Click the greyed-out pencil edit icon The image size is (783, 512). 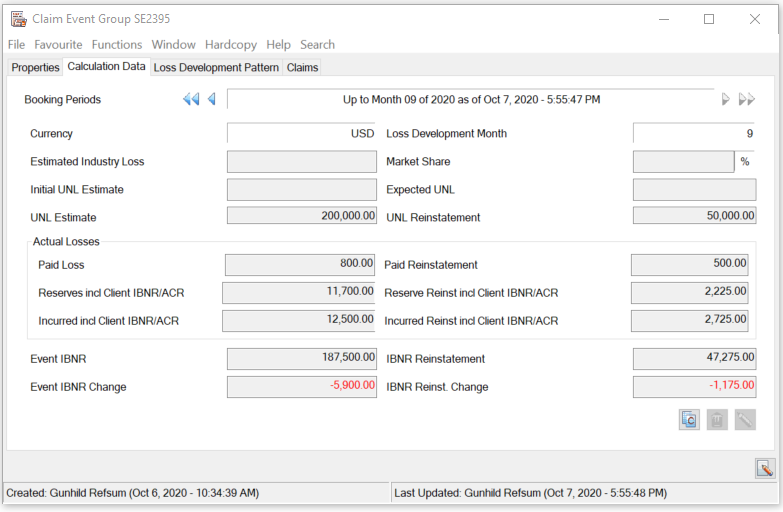coord(745,420)
